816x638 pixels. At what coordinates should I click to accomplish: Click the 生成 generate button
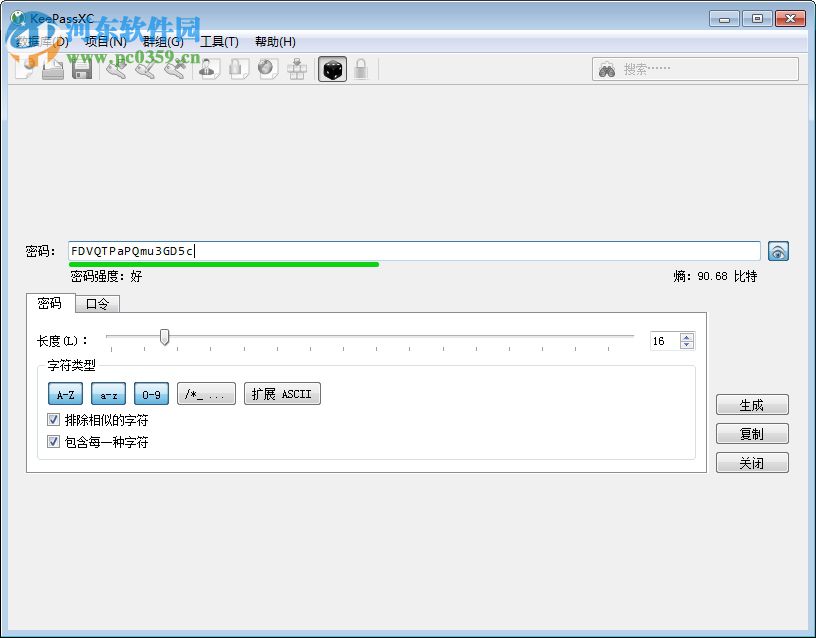752,405
